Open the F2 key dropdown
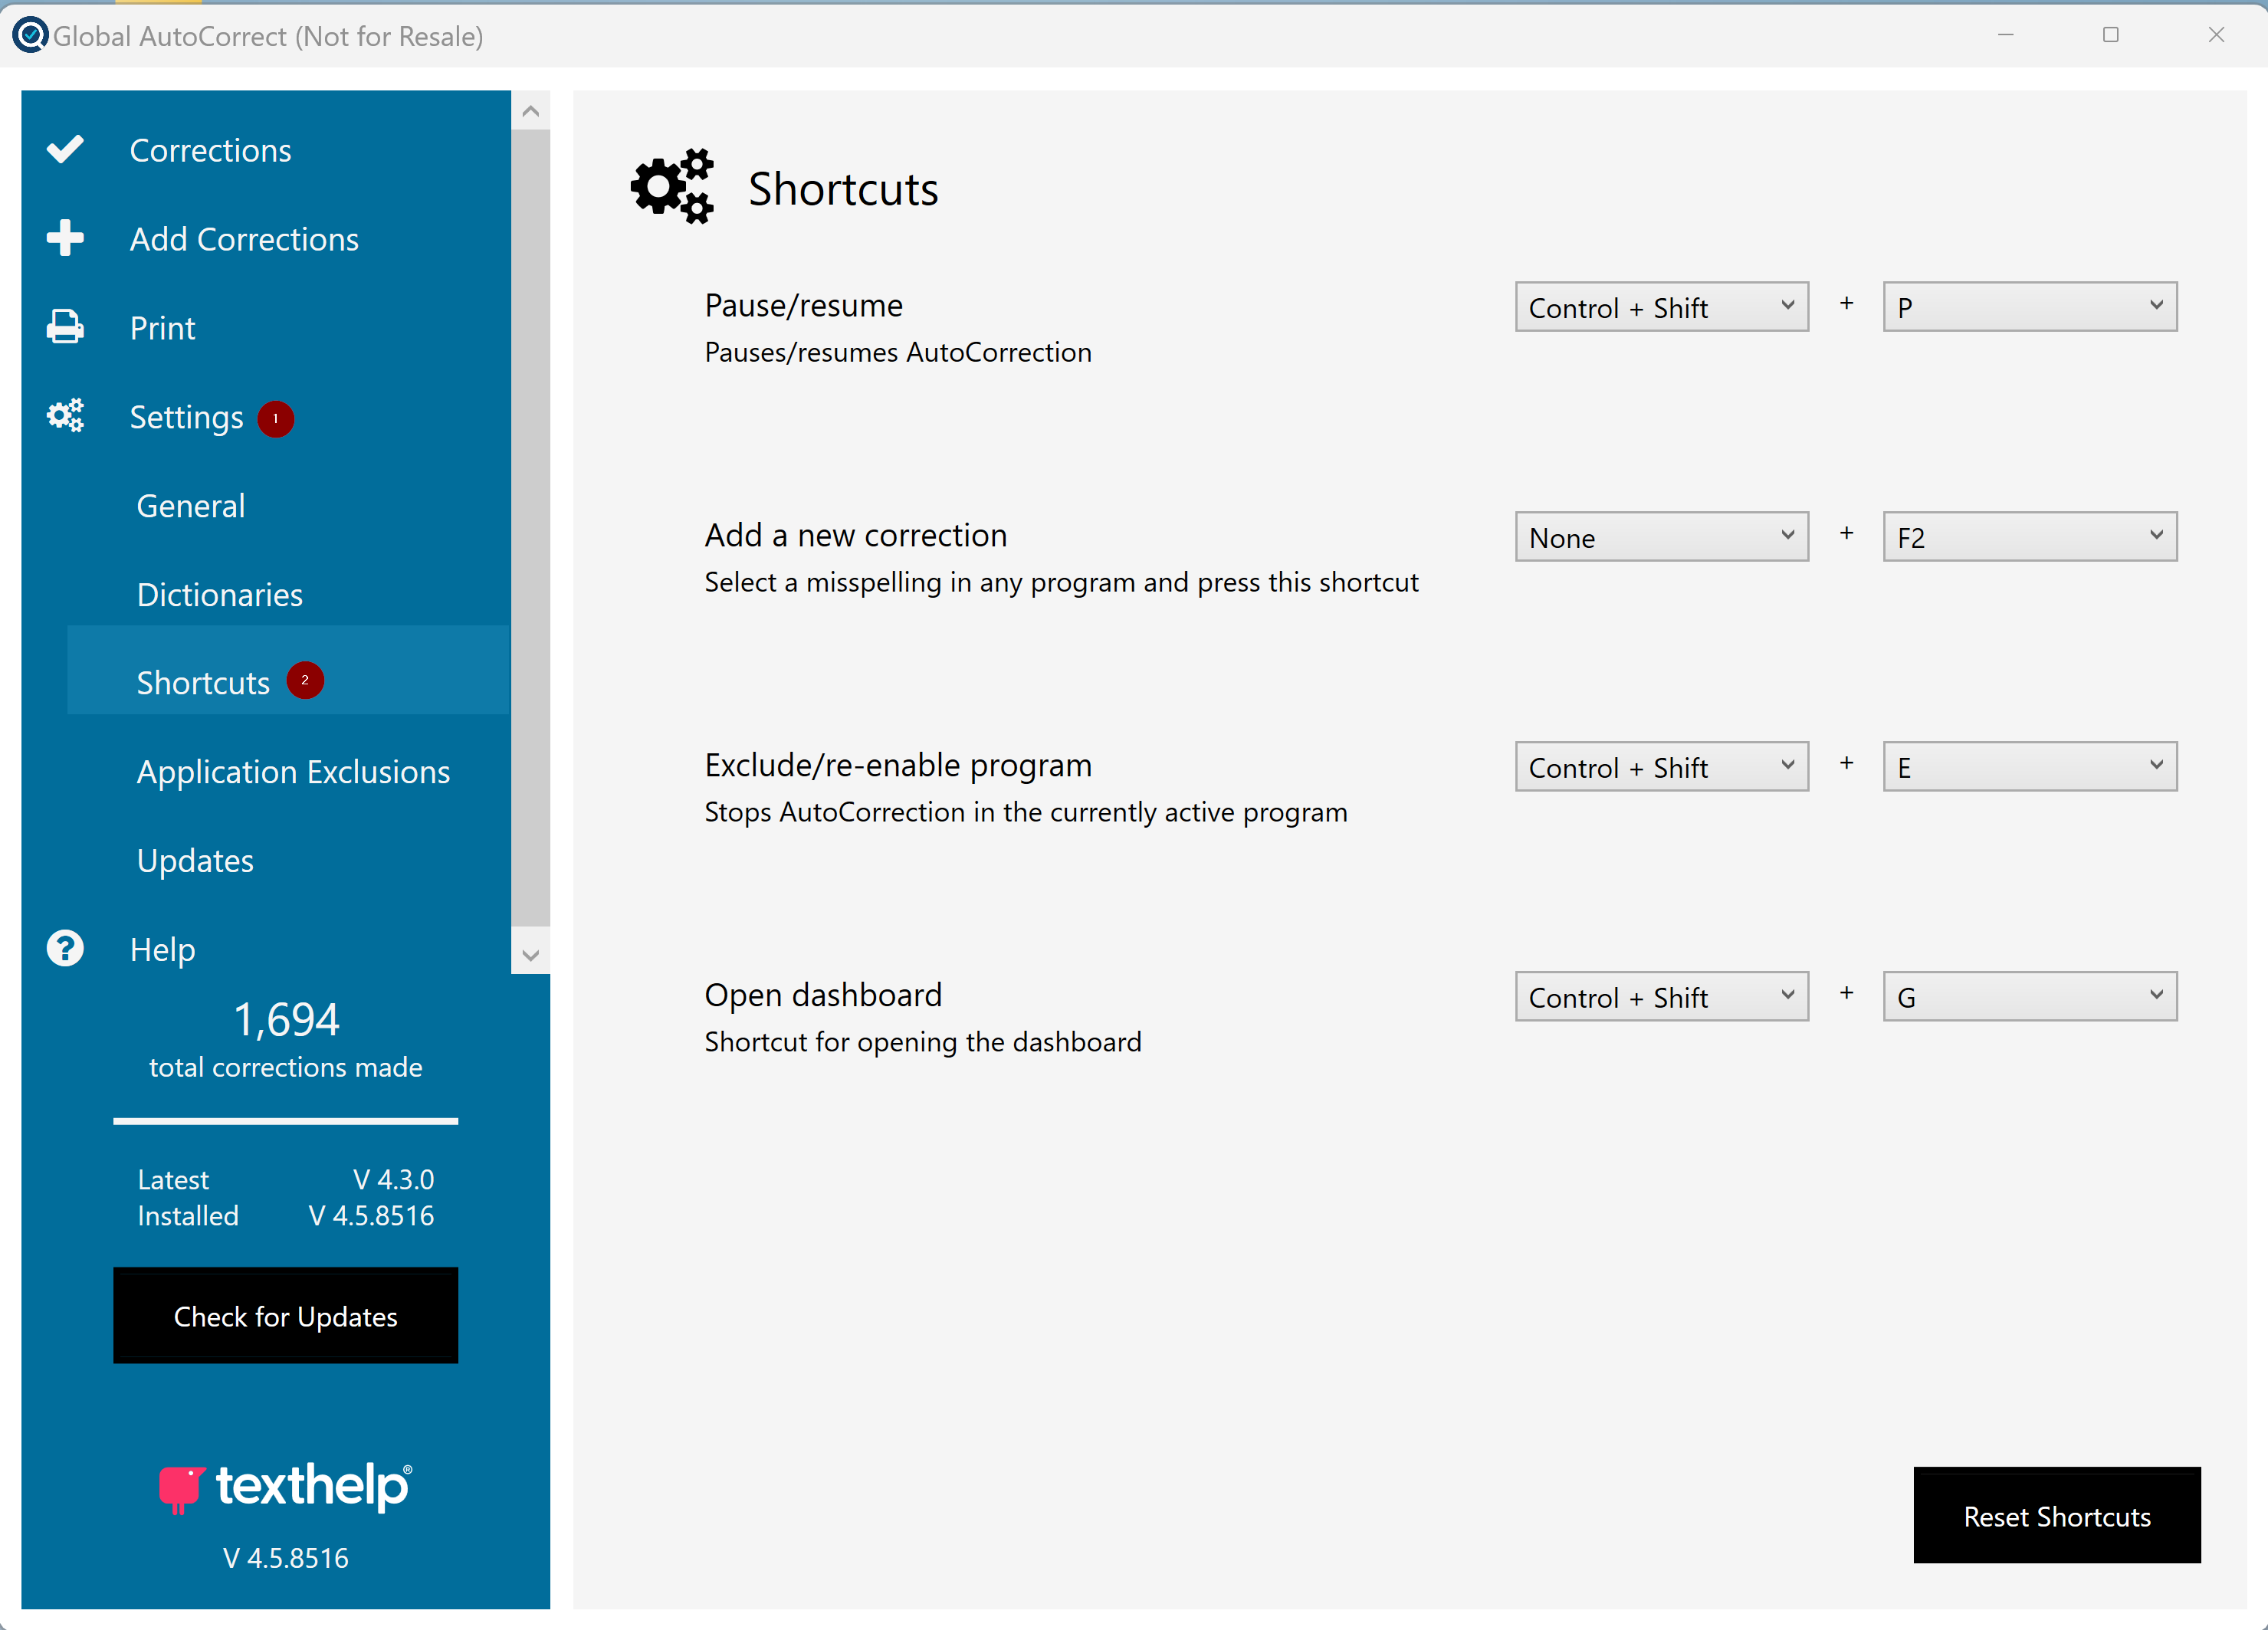Screen dimensions: 2268x1630 2029,537
